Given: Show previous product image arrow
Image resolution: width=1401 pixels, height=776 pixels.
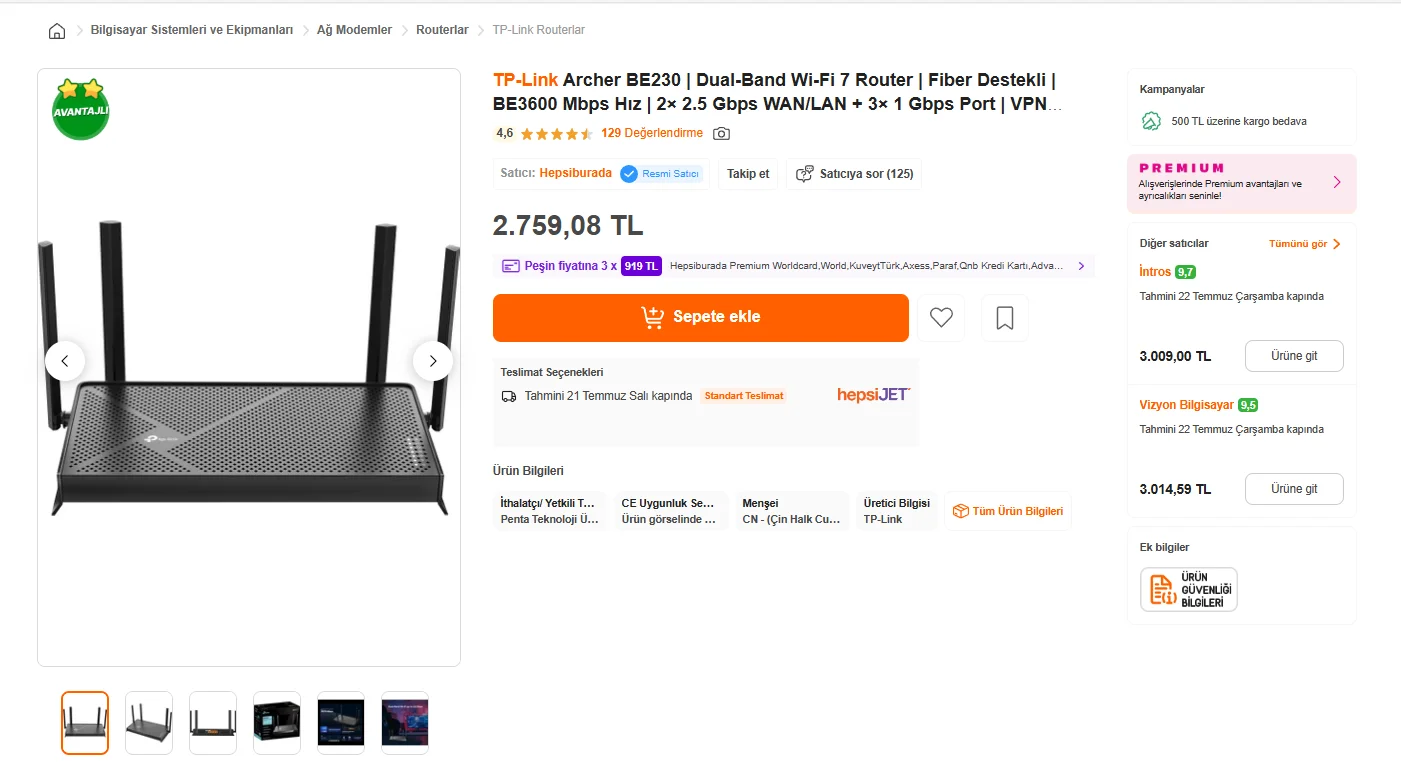Looking at the screenshot, I should [65, 361].
